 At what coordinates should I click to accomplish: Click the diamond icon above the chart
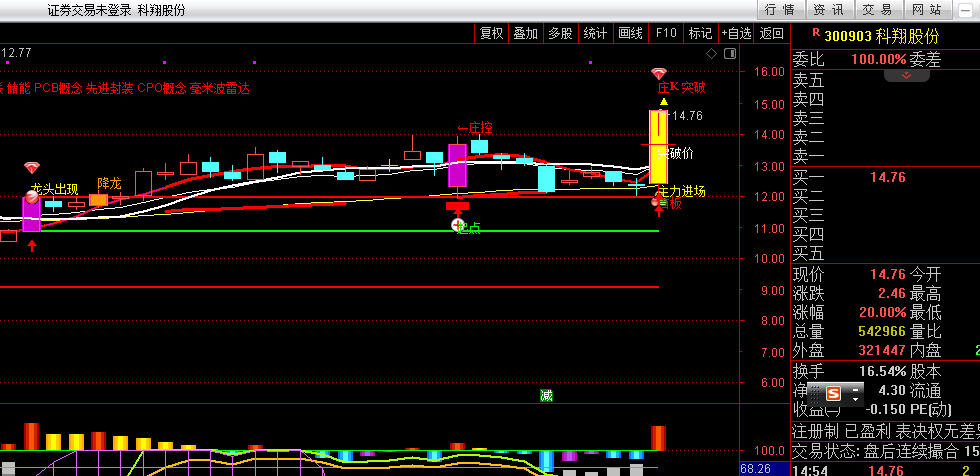[711, 53]
